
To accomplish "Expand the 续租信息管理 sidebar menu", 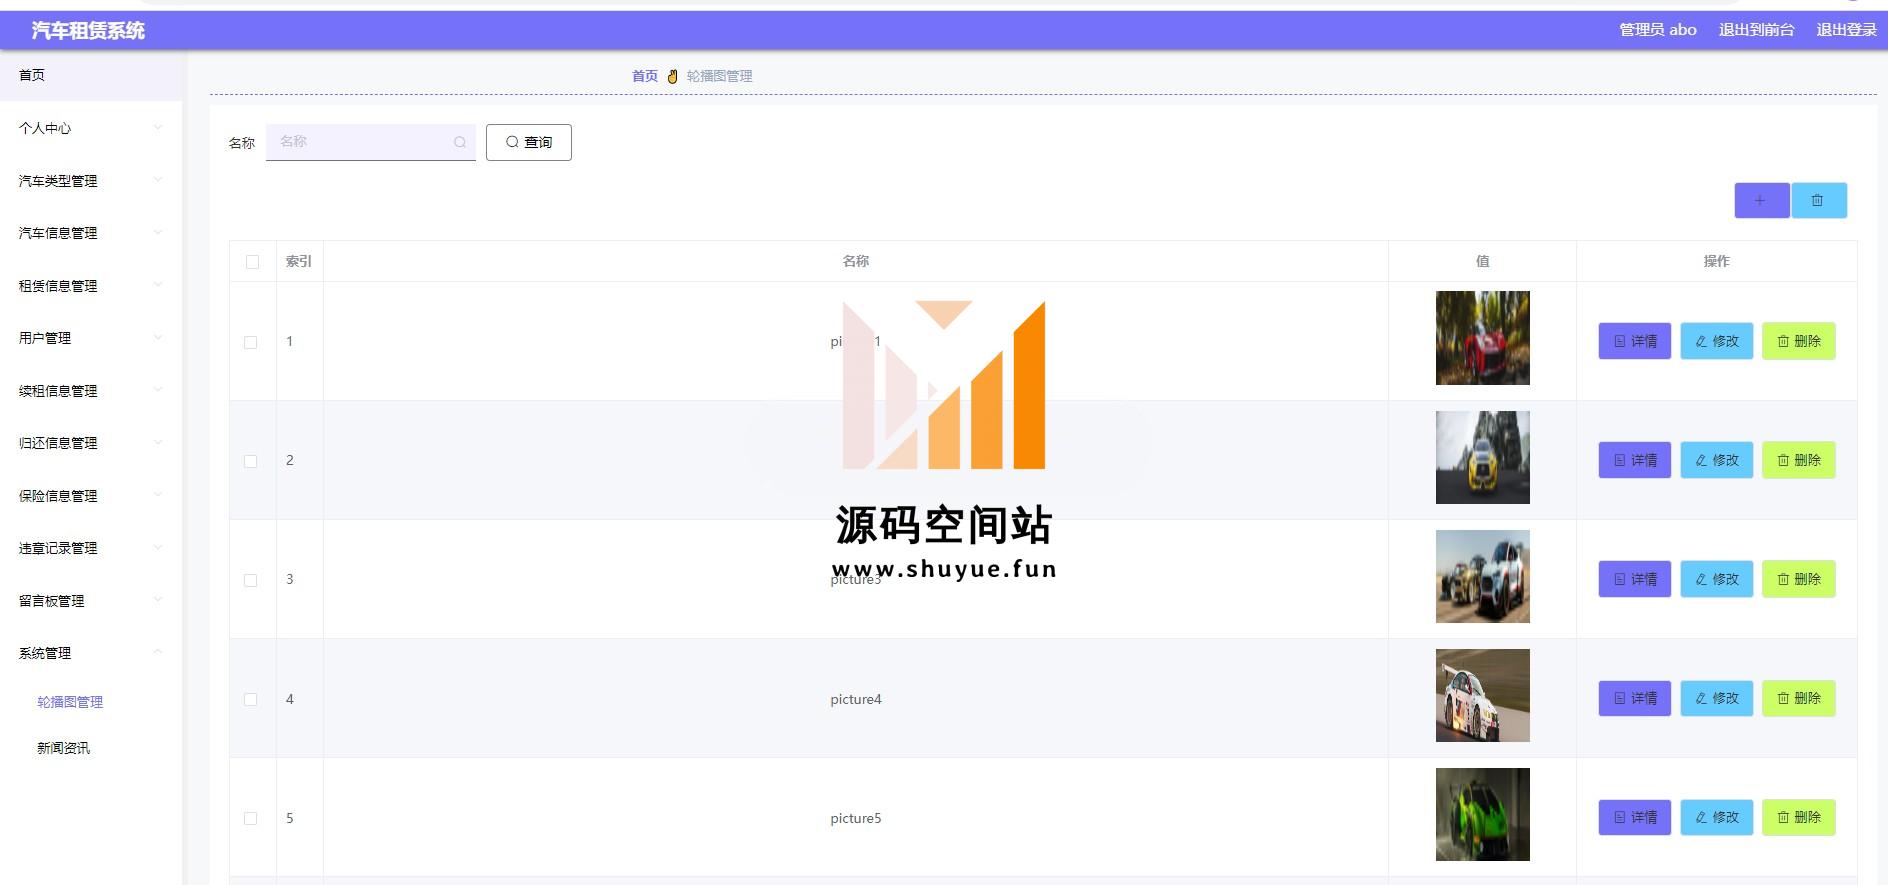I will (x=91, y=391).
